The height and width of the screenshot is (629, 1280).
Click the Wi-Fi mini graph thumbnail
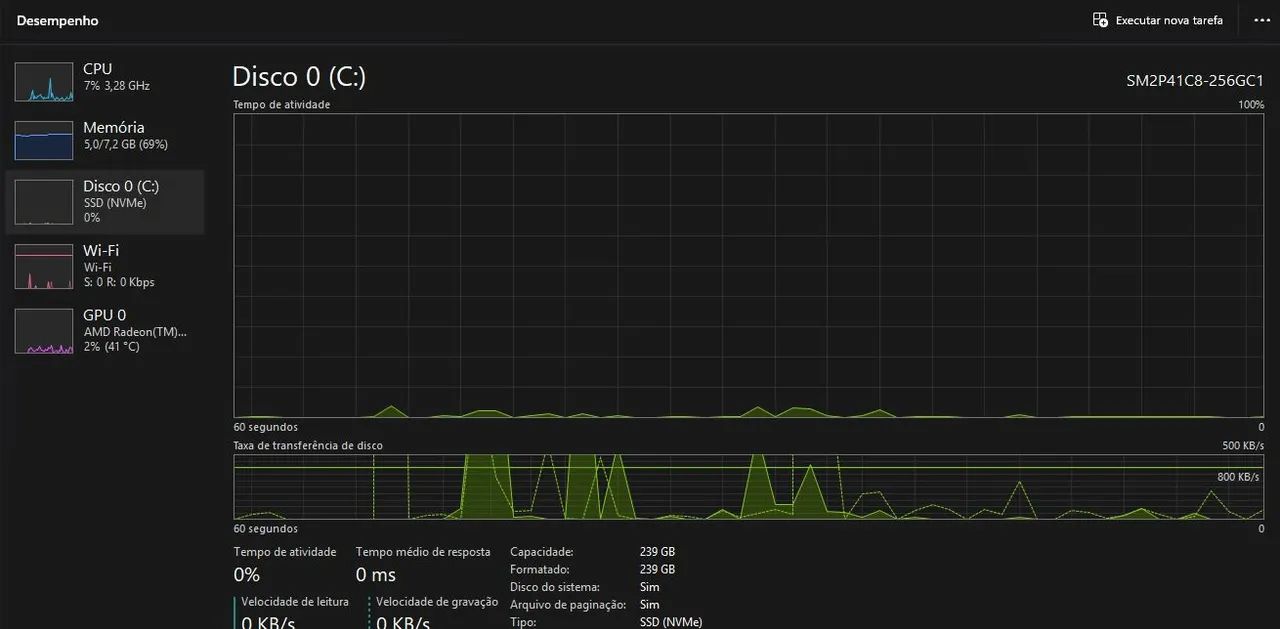coord(44,266)
